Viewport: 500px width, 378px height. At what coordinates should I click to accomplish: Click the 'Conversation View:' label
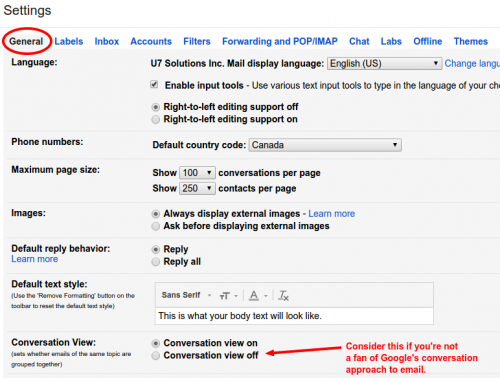[54, 342]
